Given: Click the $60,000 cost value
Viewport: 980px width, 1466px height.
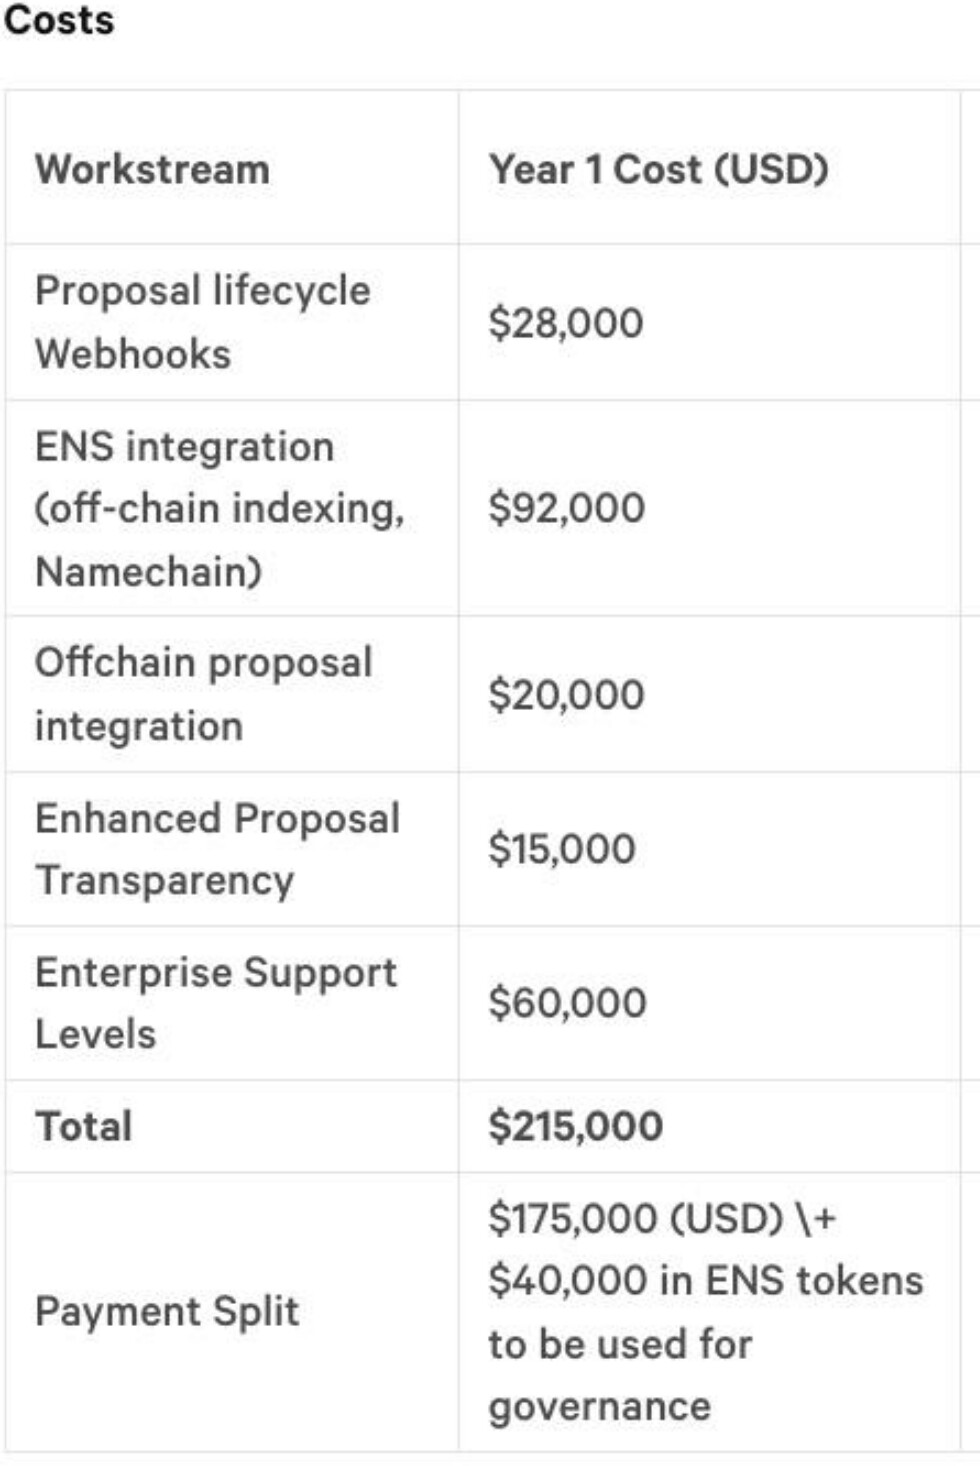Looking at the screenshot, I should click(x=567, y=1003).
